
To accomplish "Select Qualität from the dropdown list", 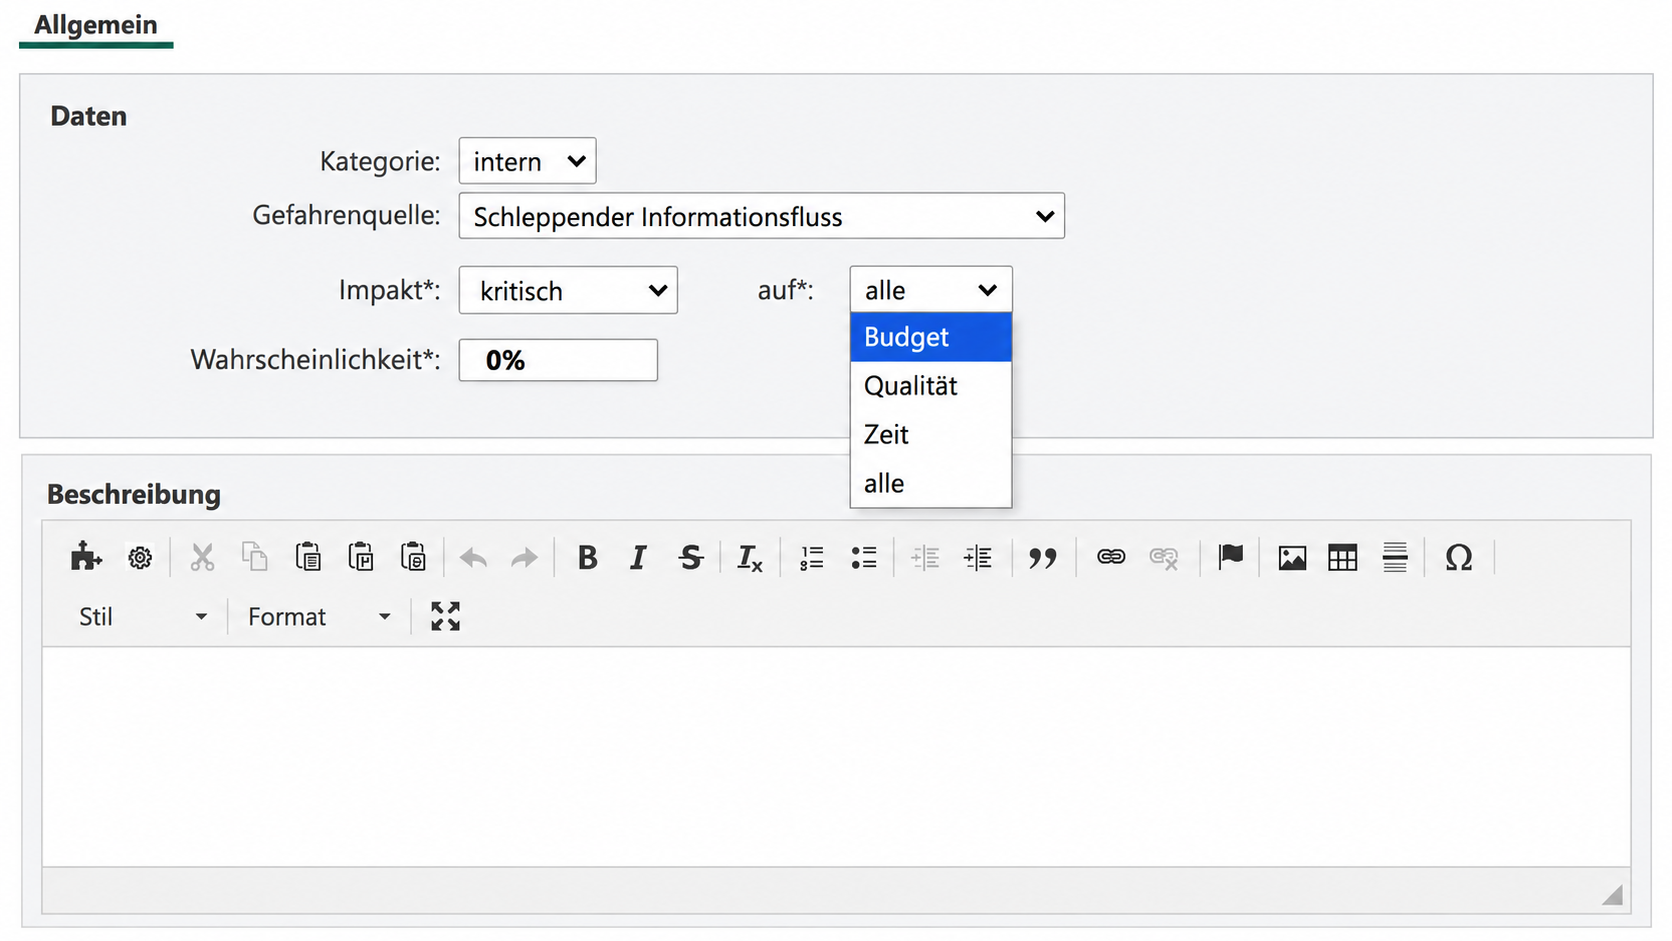I will (x=931, y=386).
